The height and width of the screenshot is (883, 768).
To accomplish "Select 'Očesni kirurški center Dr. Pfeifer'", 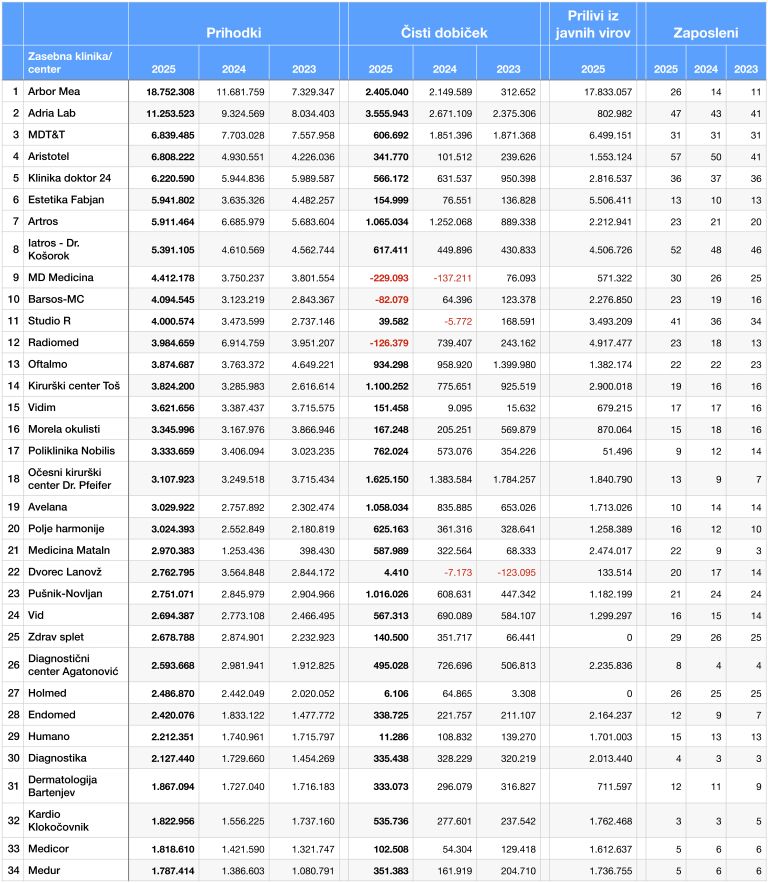I will (x=70, y=479).
